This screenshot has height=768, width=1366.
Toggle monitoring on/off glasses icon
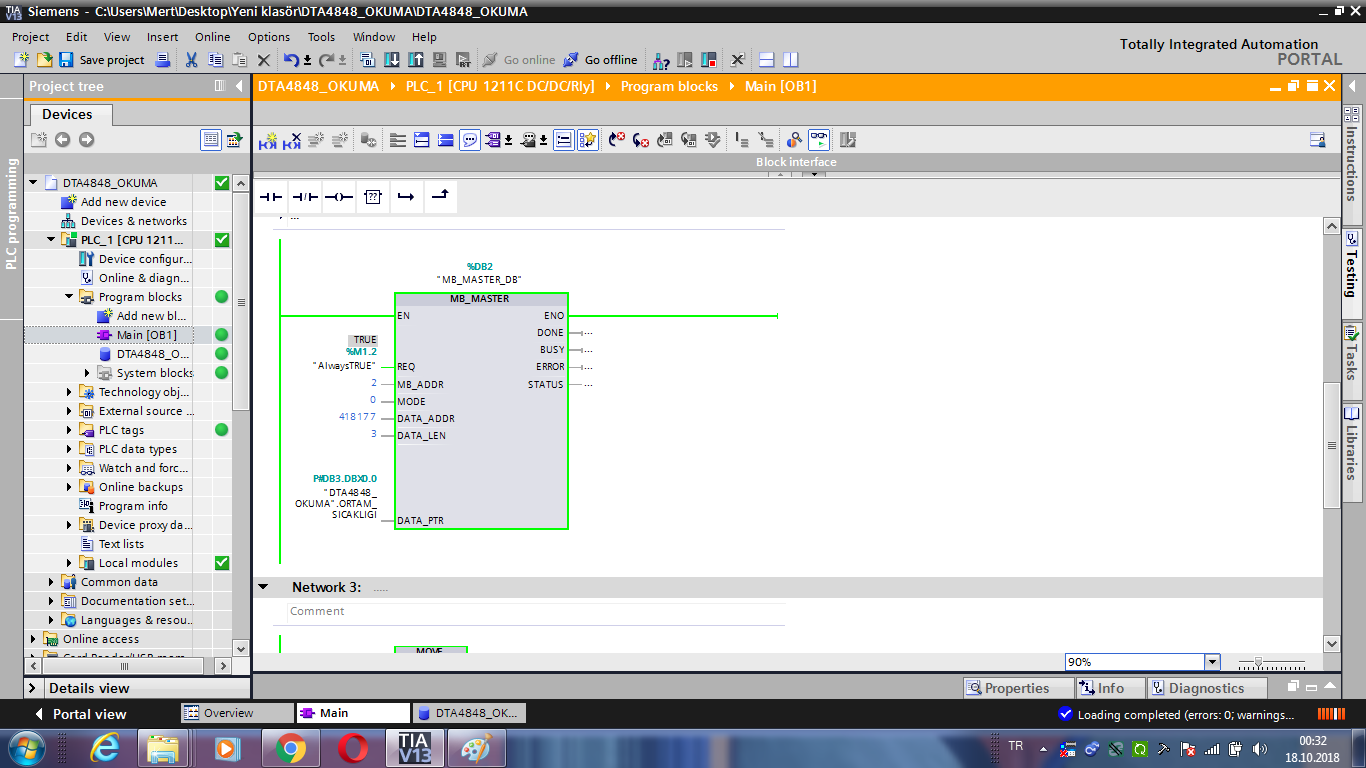pyautogui.click(x=819, y=140)
